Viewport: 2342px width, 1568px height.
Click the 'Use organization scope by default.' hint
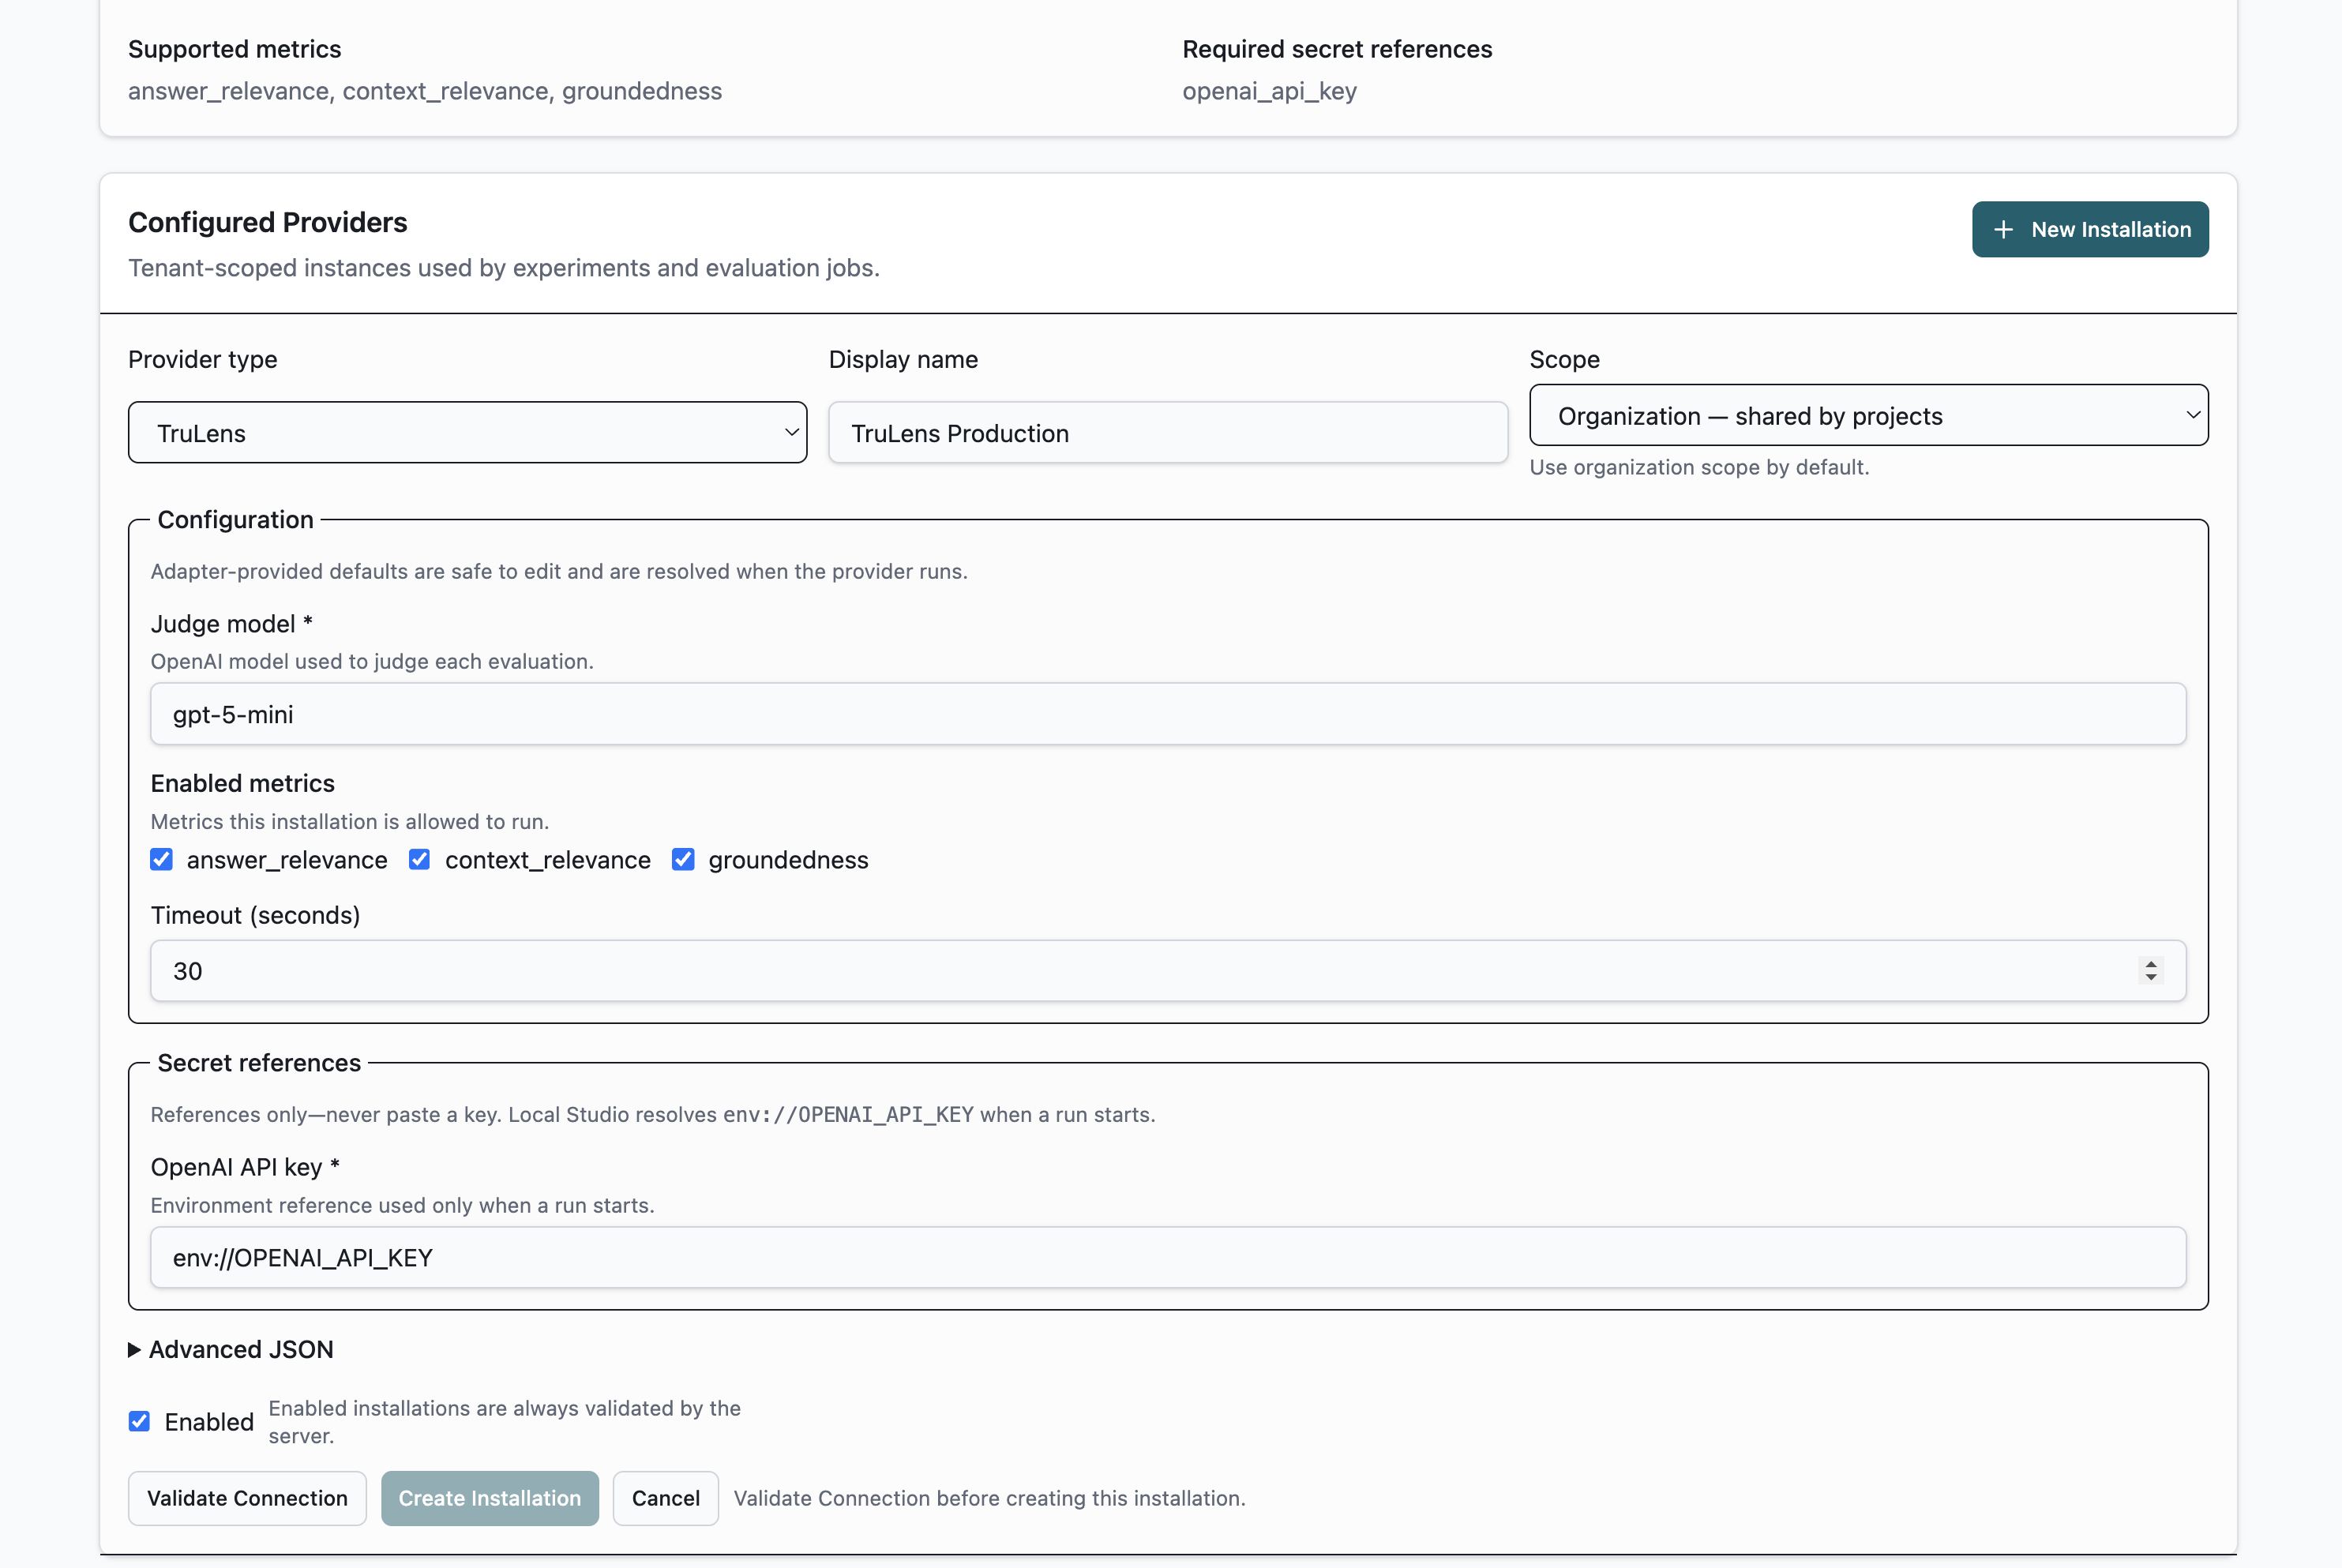coord(1699,467)
